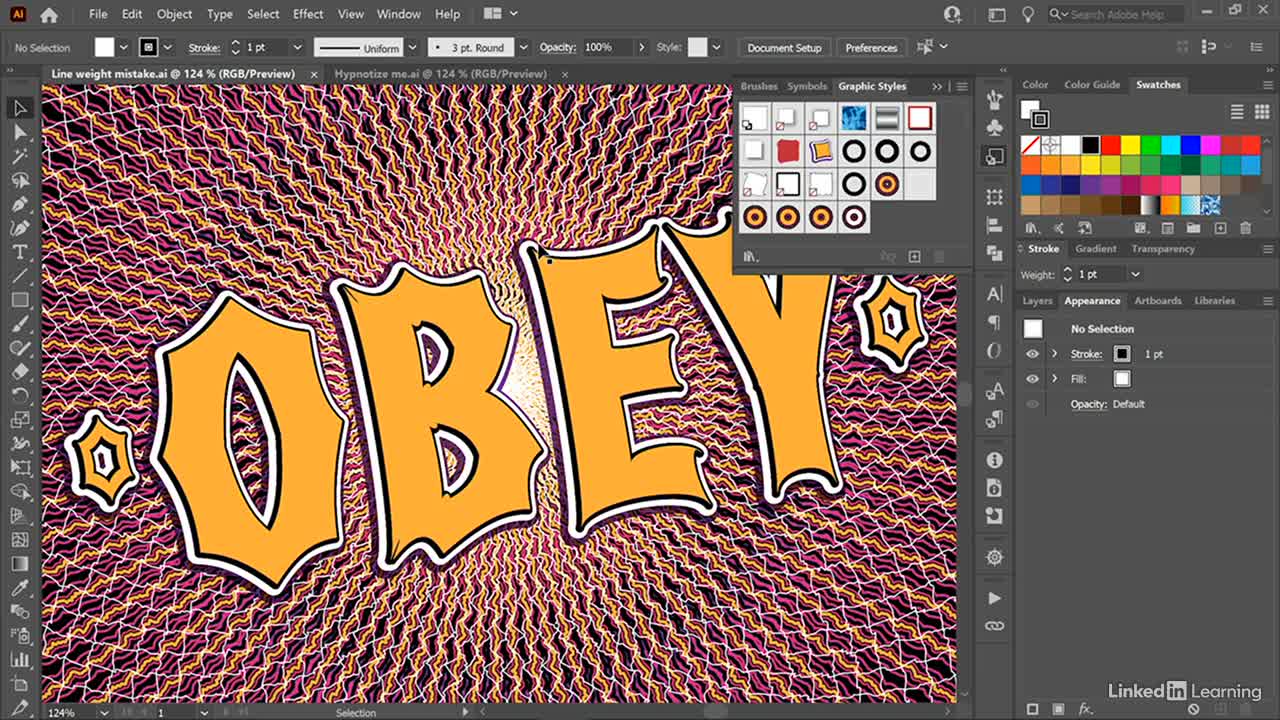
Task: Open the Align panel icon in dock
Action: point(994,225)
